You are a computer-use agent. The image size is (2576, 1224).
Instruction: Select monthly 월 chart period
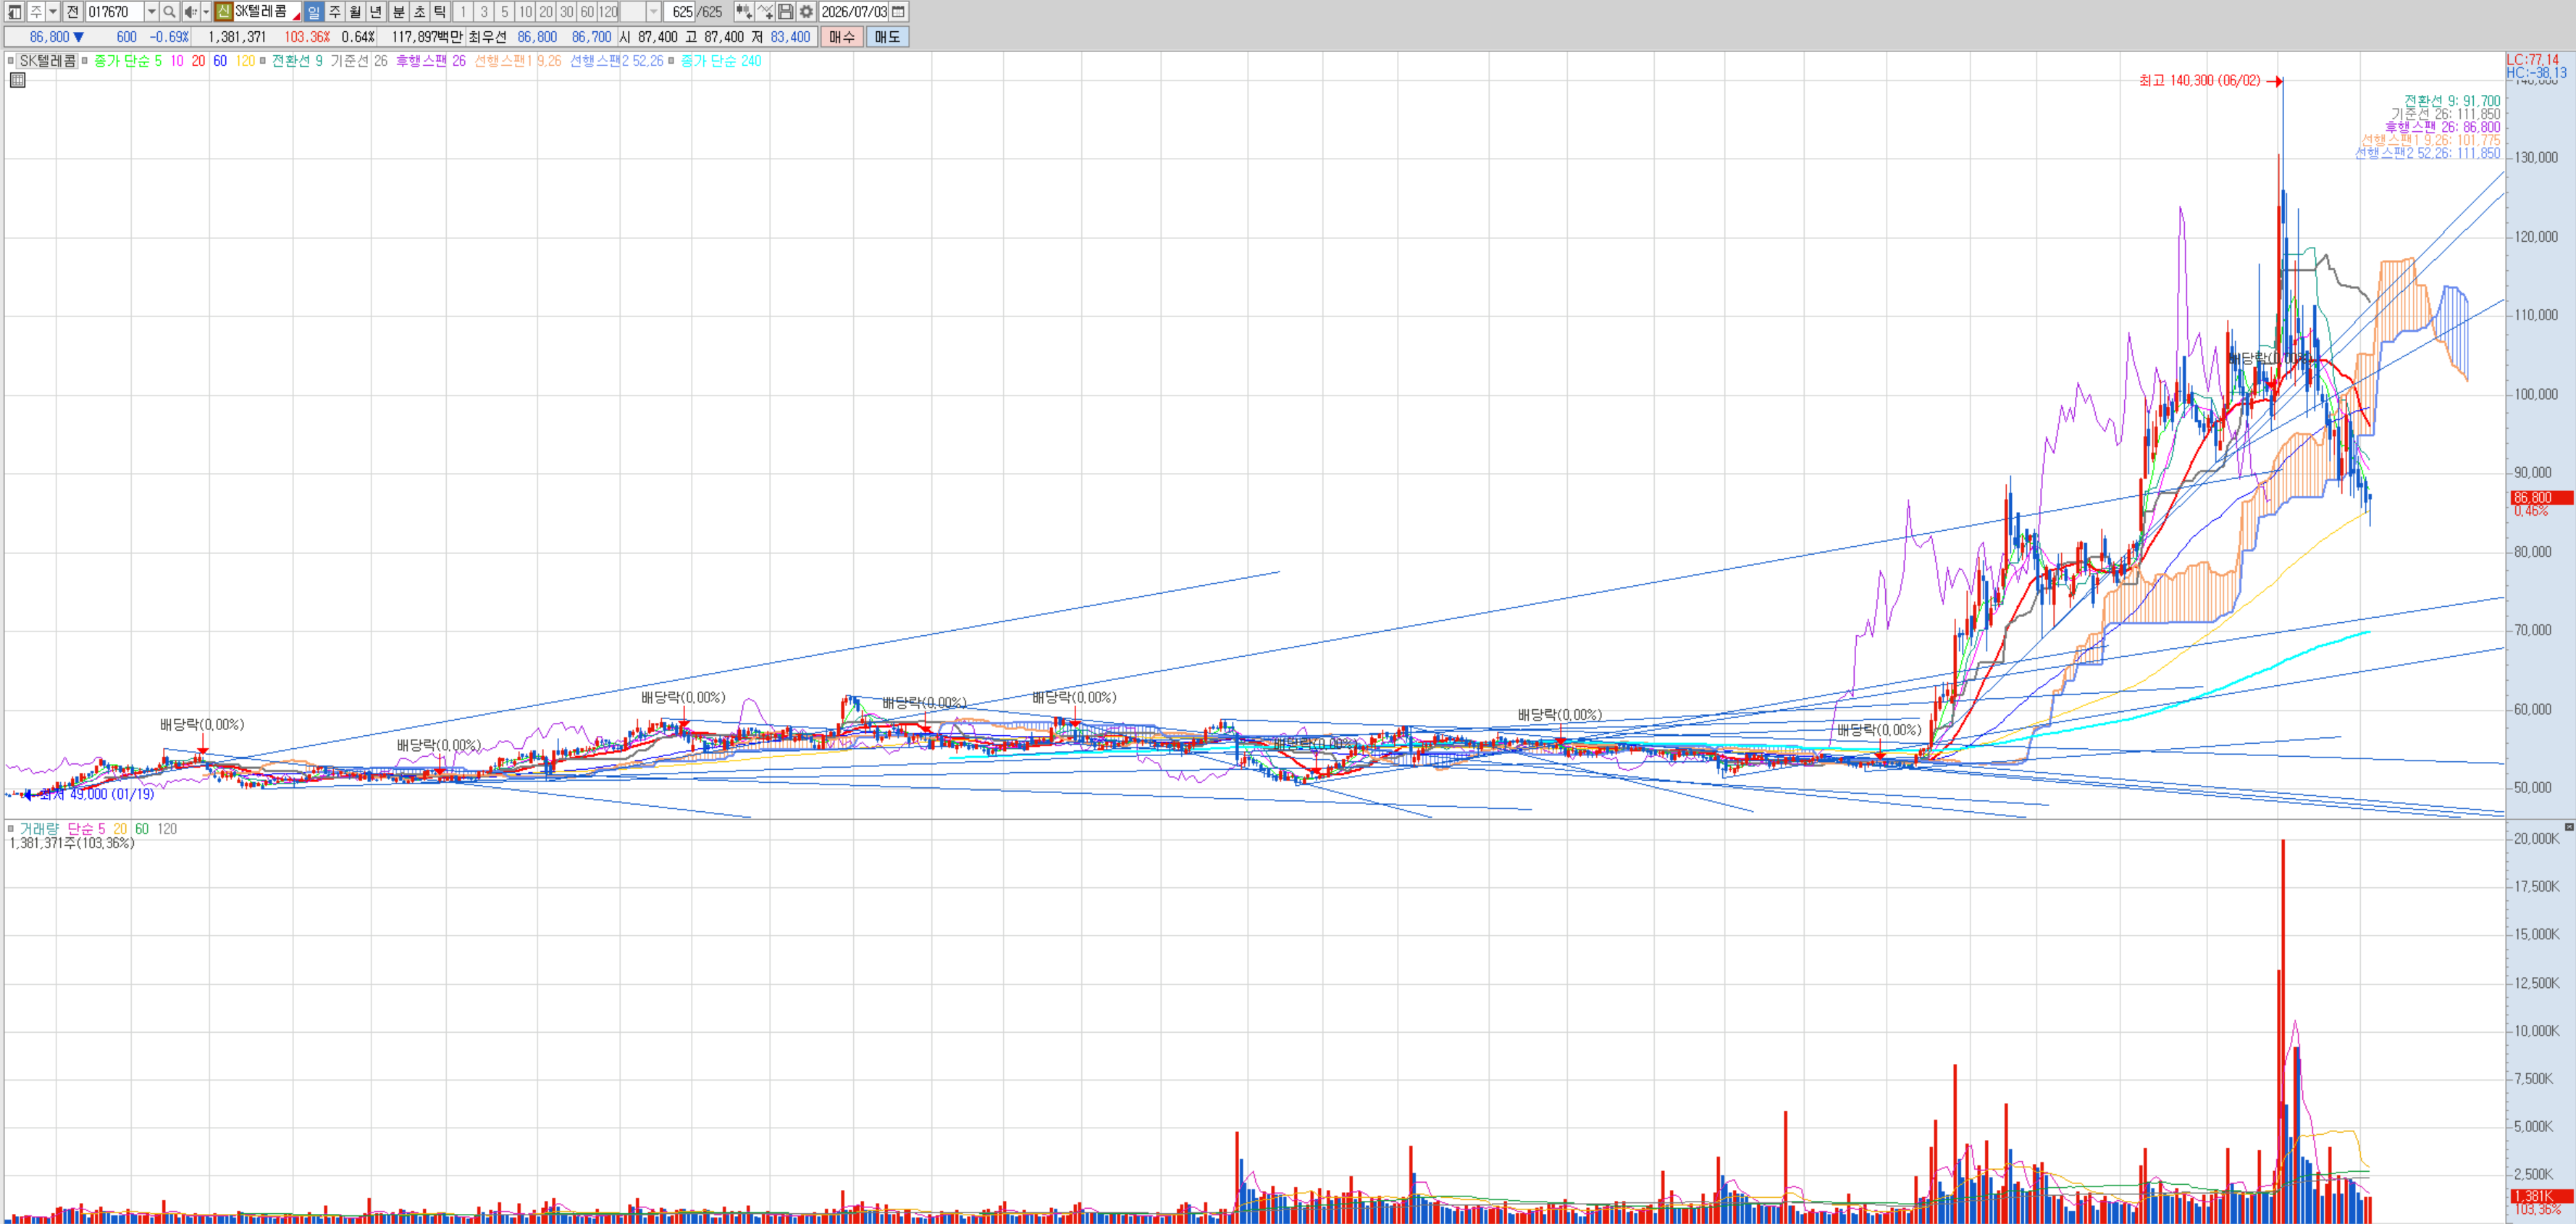tap(355, 12)
